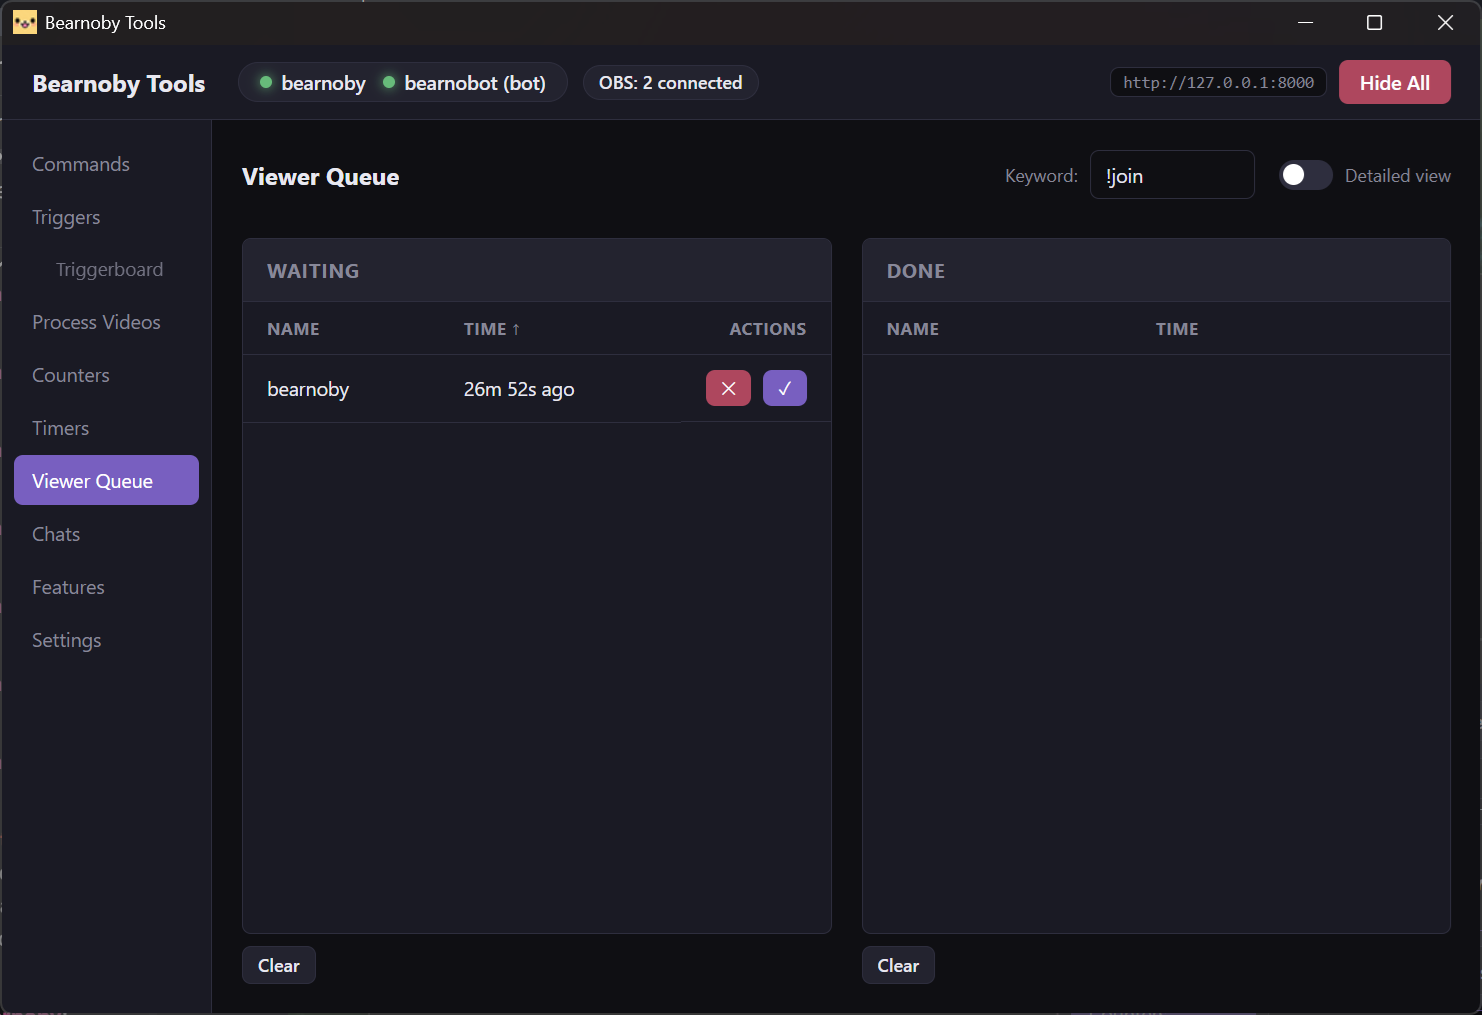Click the OBS: 2 connected status pill
The image size is (1482, 1015).
click(x=670, y=82)
